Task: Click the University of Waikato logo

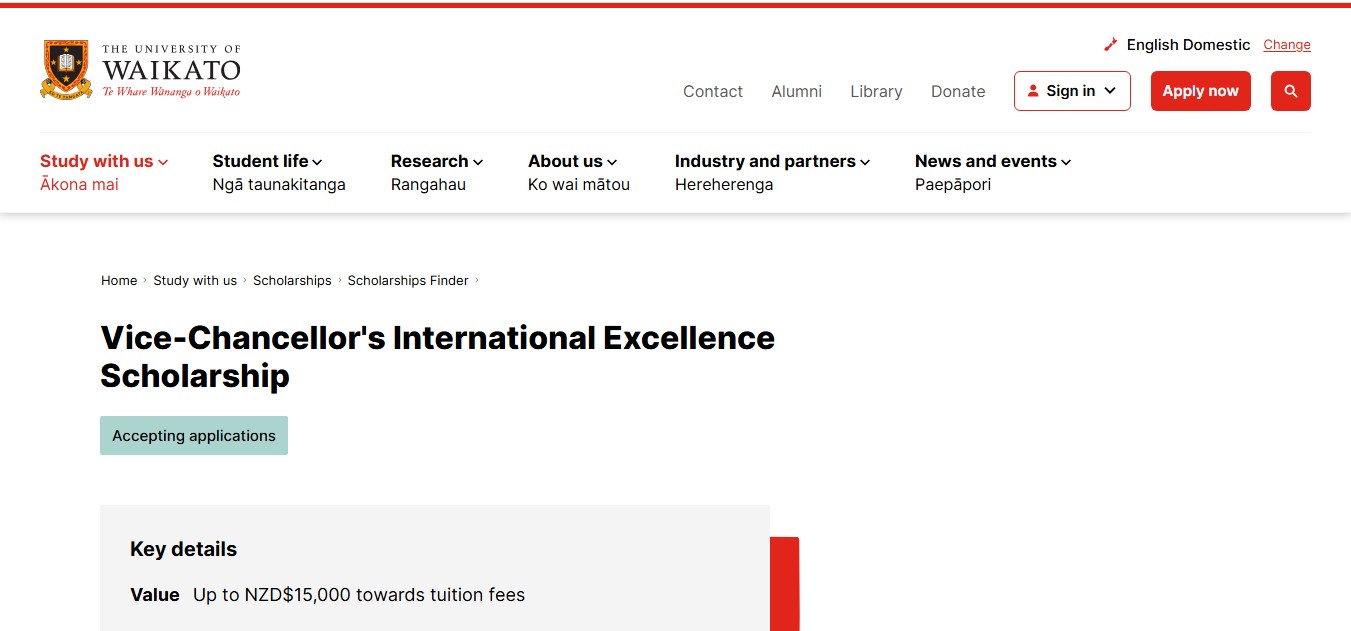Action: (140, 69)
